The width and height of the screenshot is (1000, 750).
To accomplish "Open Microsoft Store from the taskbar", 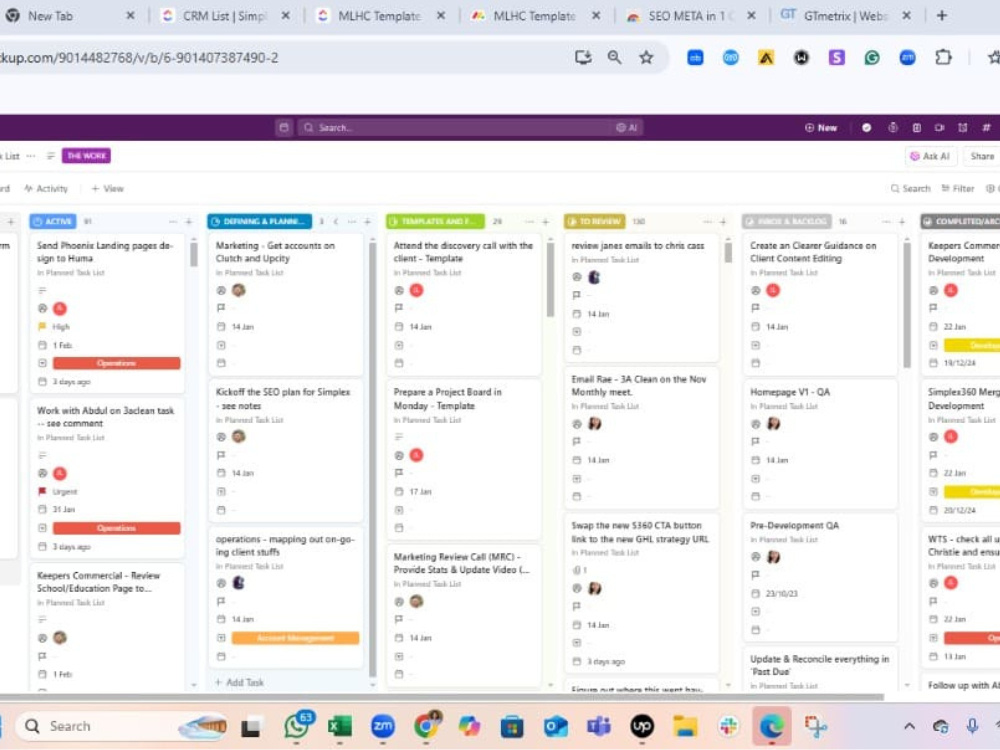I will click(512, 726).
